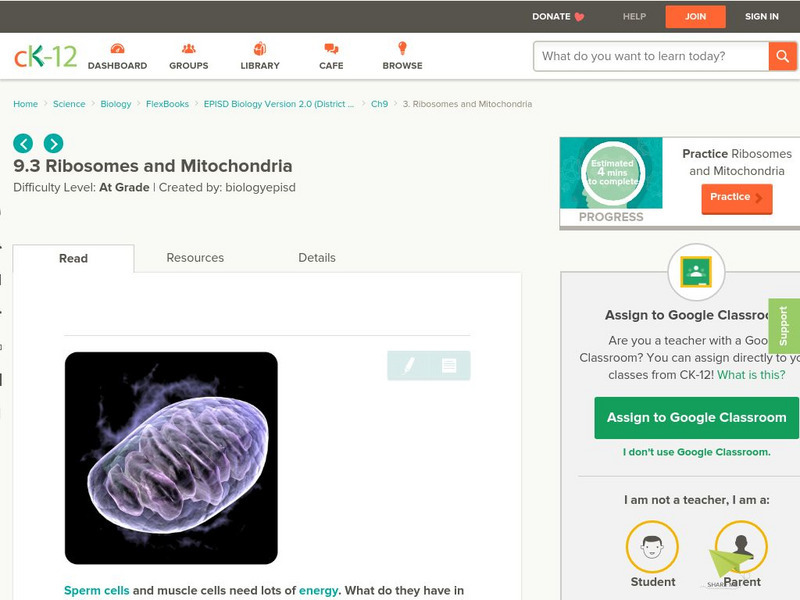The height and width of the screenshot is (600, 800).
Task: Click the orange search magnifier button
Action: pos(783,56)
